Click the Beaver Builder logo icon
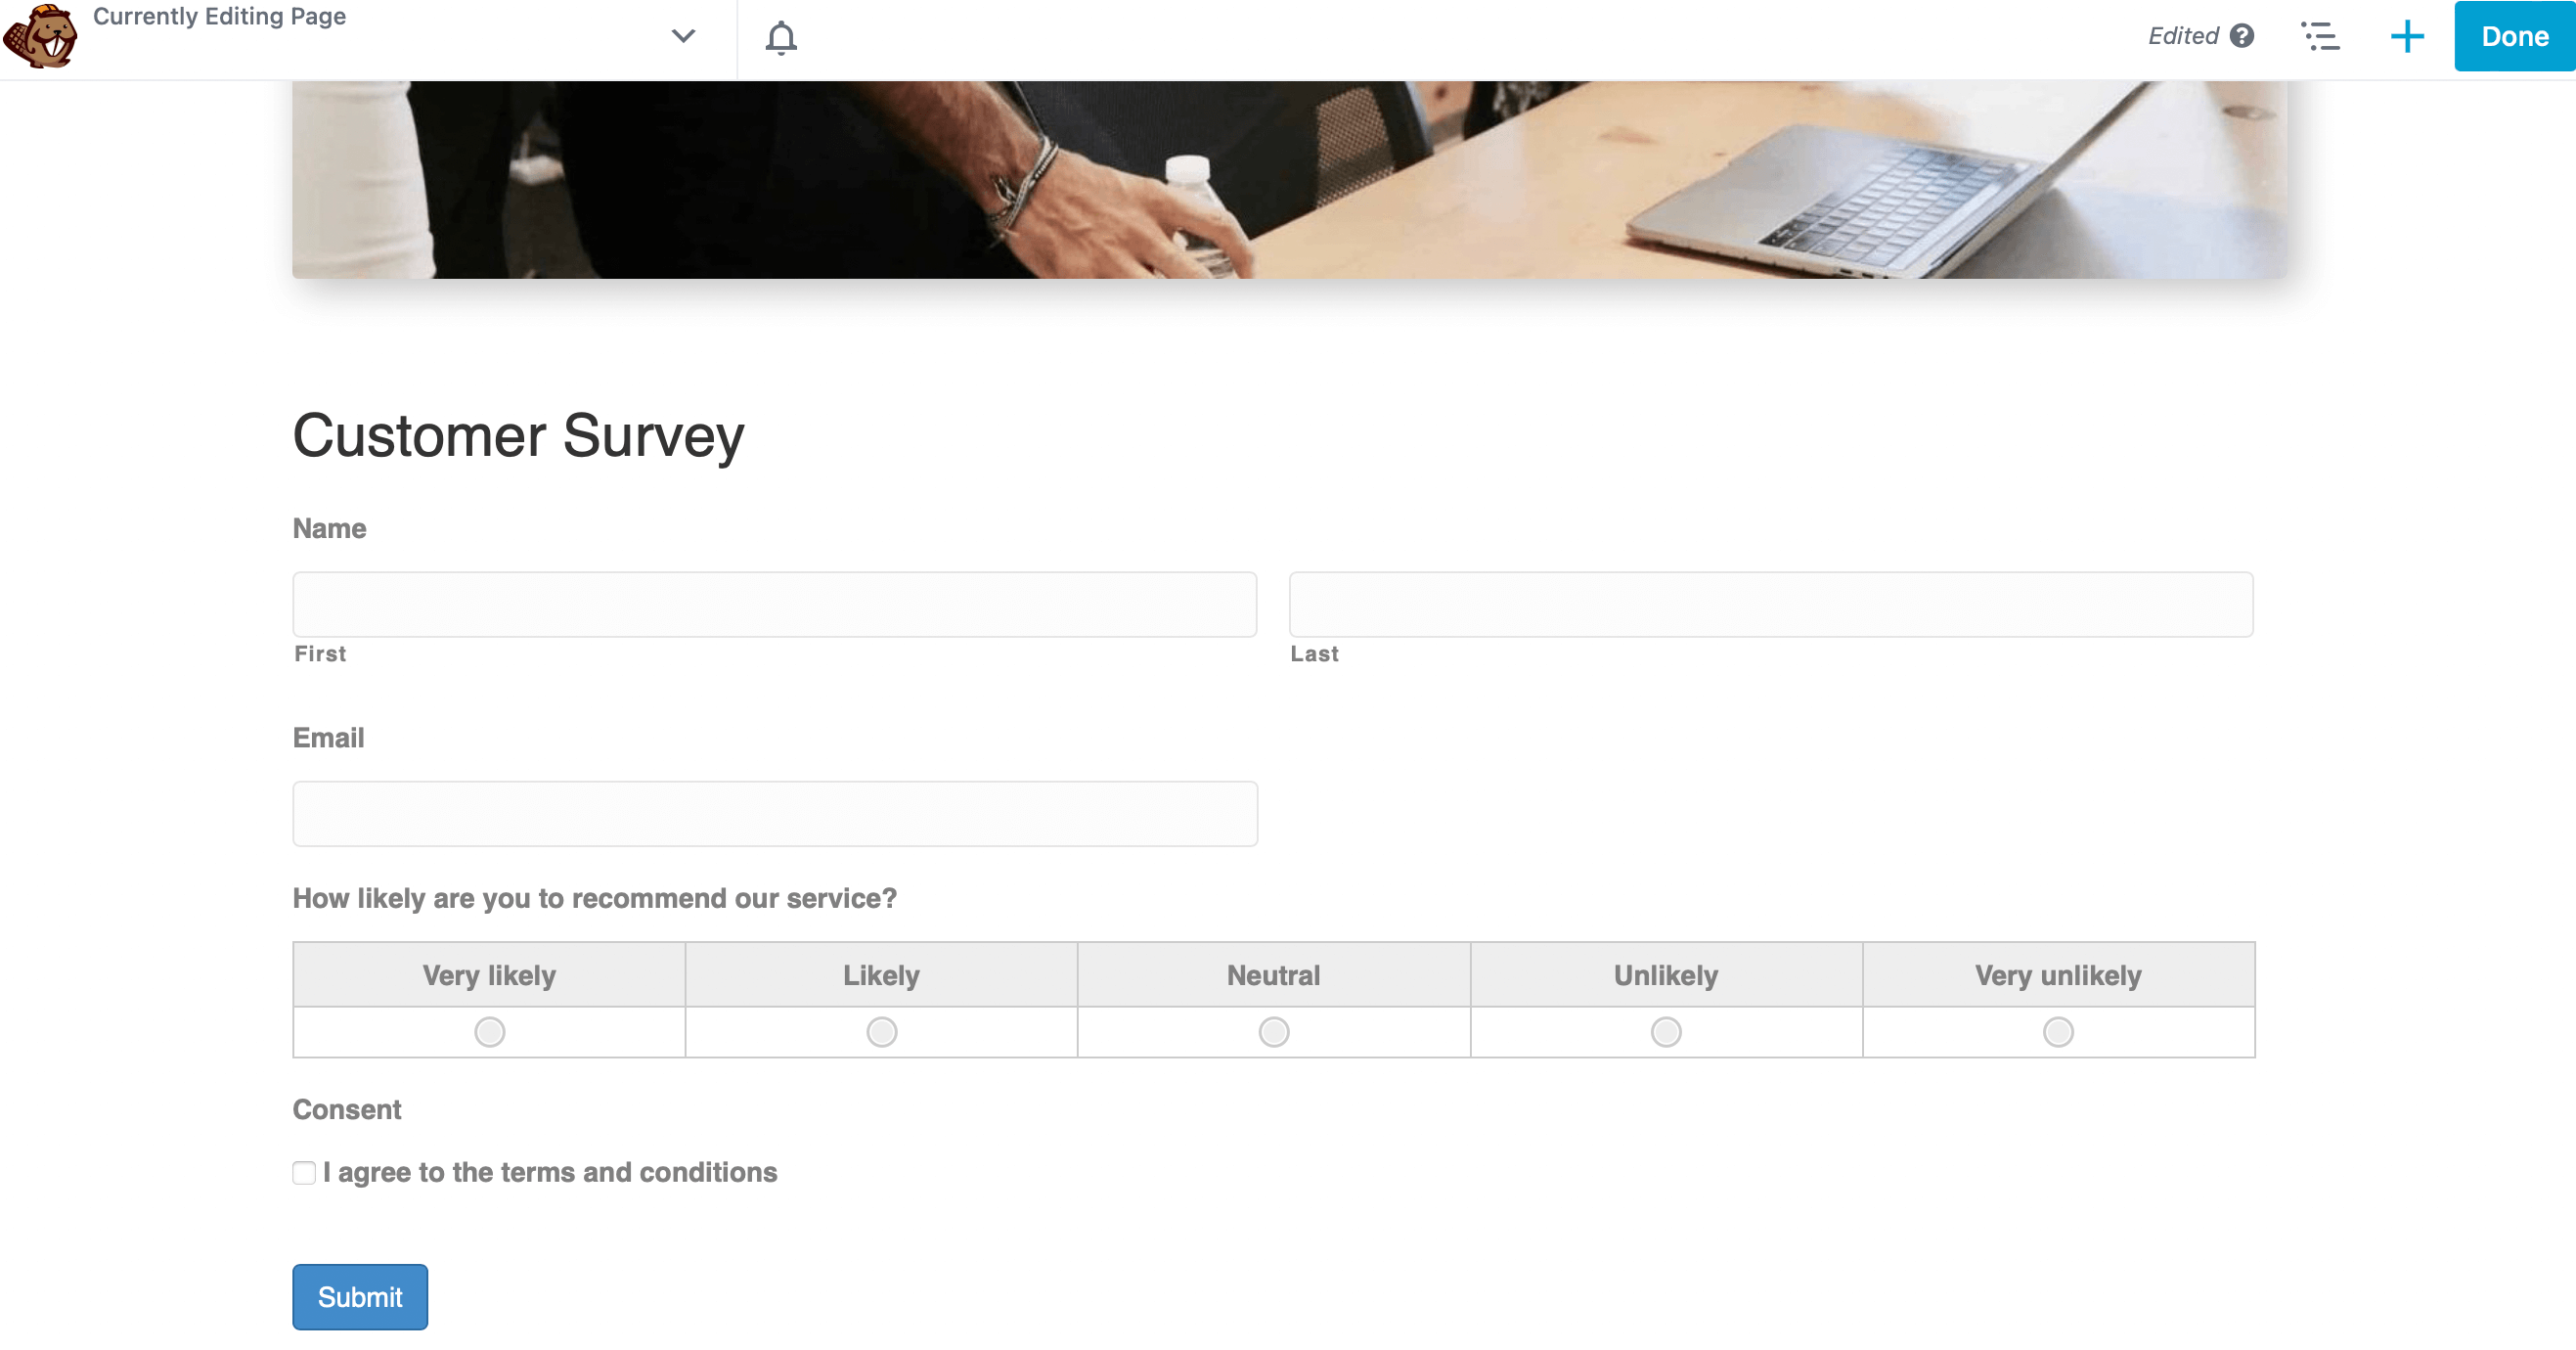 coord(40,36)
